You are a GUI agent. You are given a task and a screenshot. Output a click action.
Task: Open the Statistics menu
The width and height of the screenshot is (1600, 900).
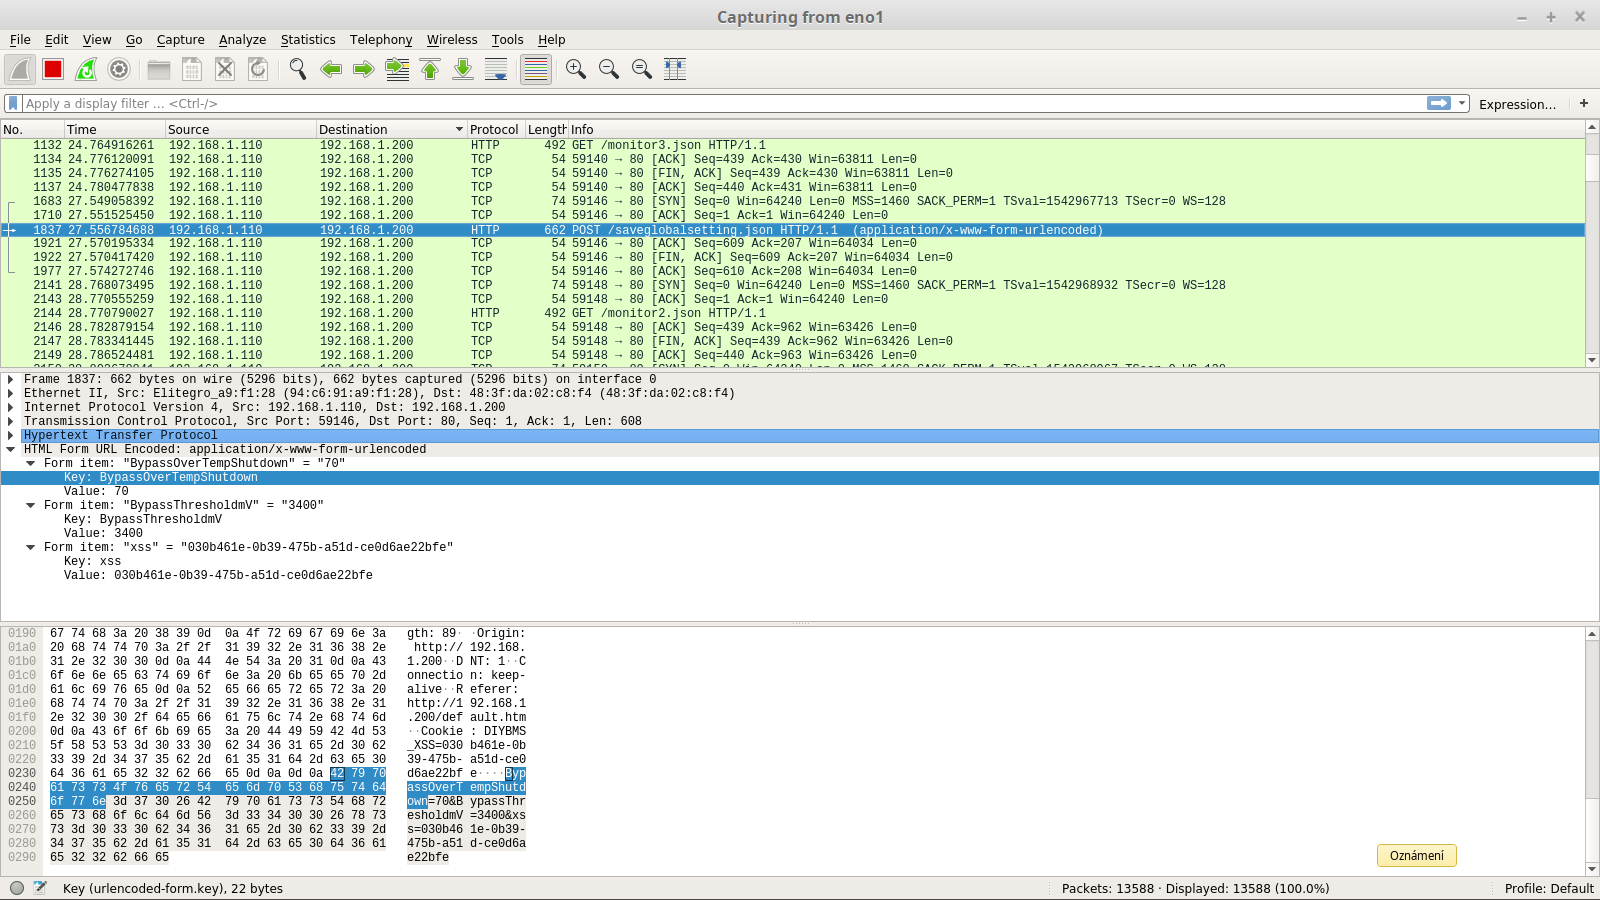tap(308, 39)
